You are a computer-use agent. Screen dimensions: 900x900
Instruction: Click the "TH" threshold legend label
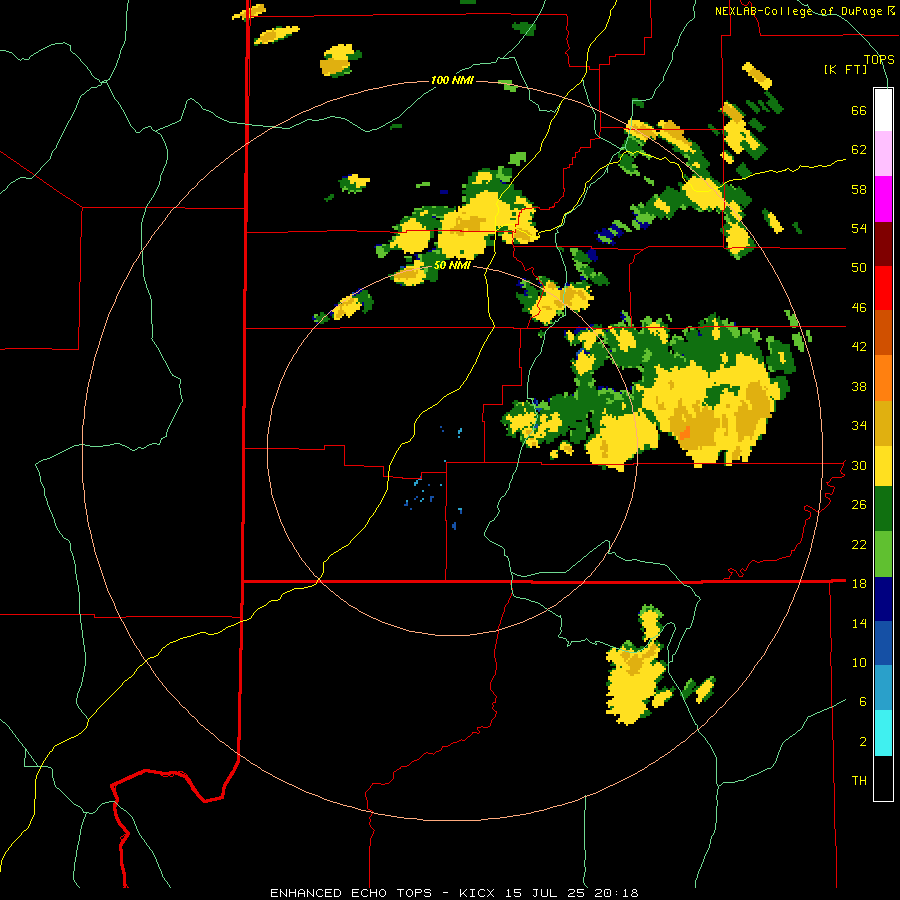[859, 781]
